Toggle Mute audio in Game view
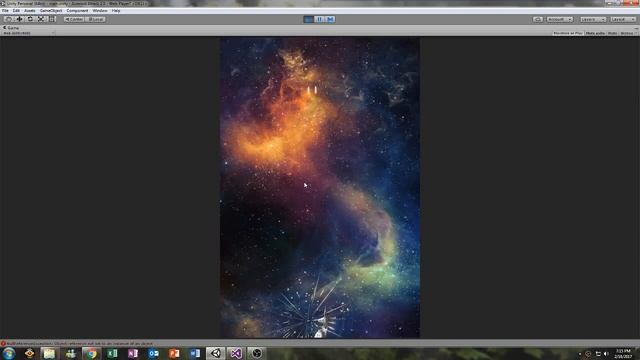Screen dimensions: 640x360 (595, 33)
